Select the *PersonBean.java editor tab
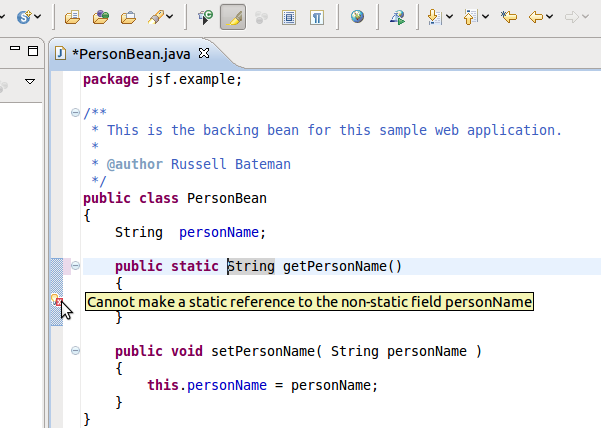The image size is (601, 428). coord(131,54)
